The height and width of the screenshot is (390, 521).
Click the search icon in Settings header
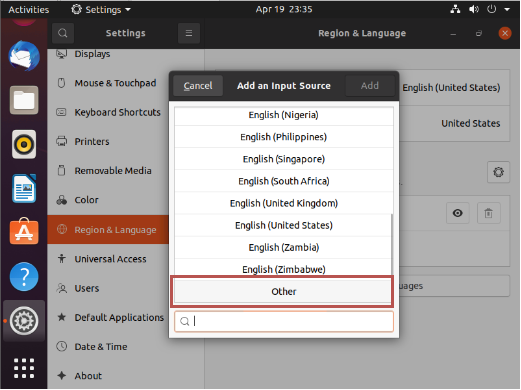[63, 33]
